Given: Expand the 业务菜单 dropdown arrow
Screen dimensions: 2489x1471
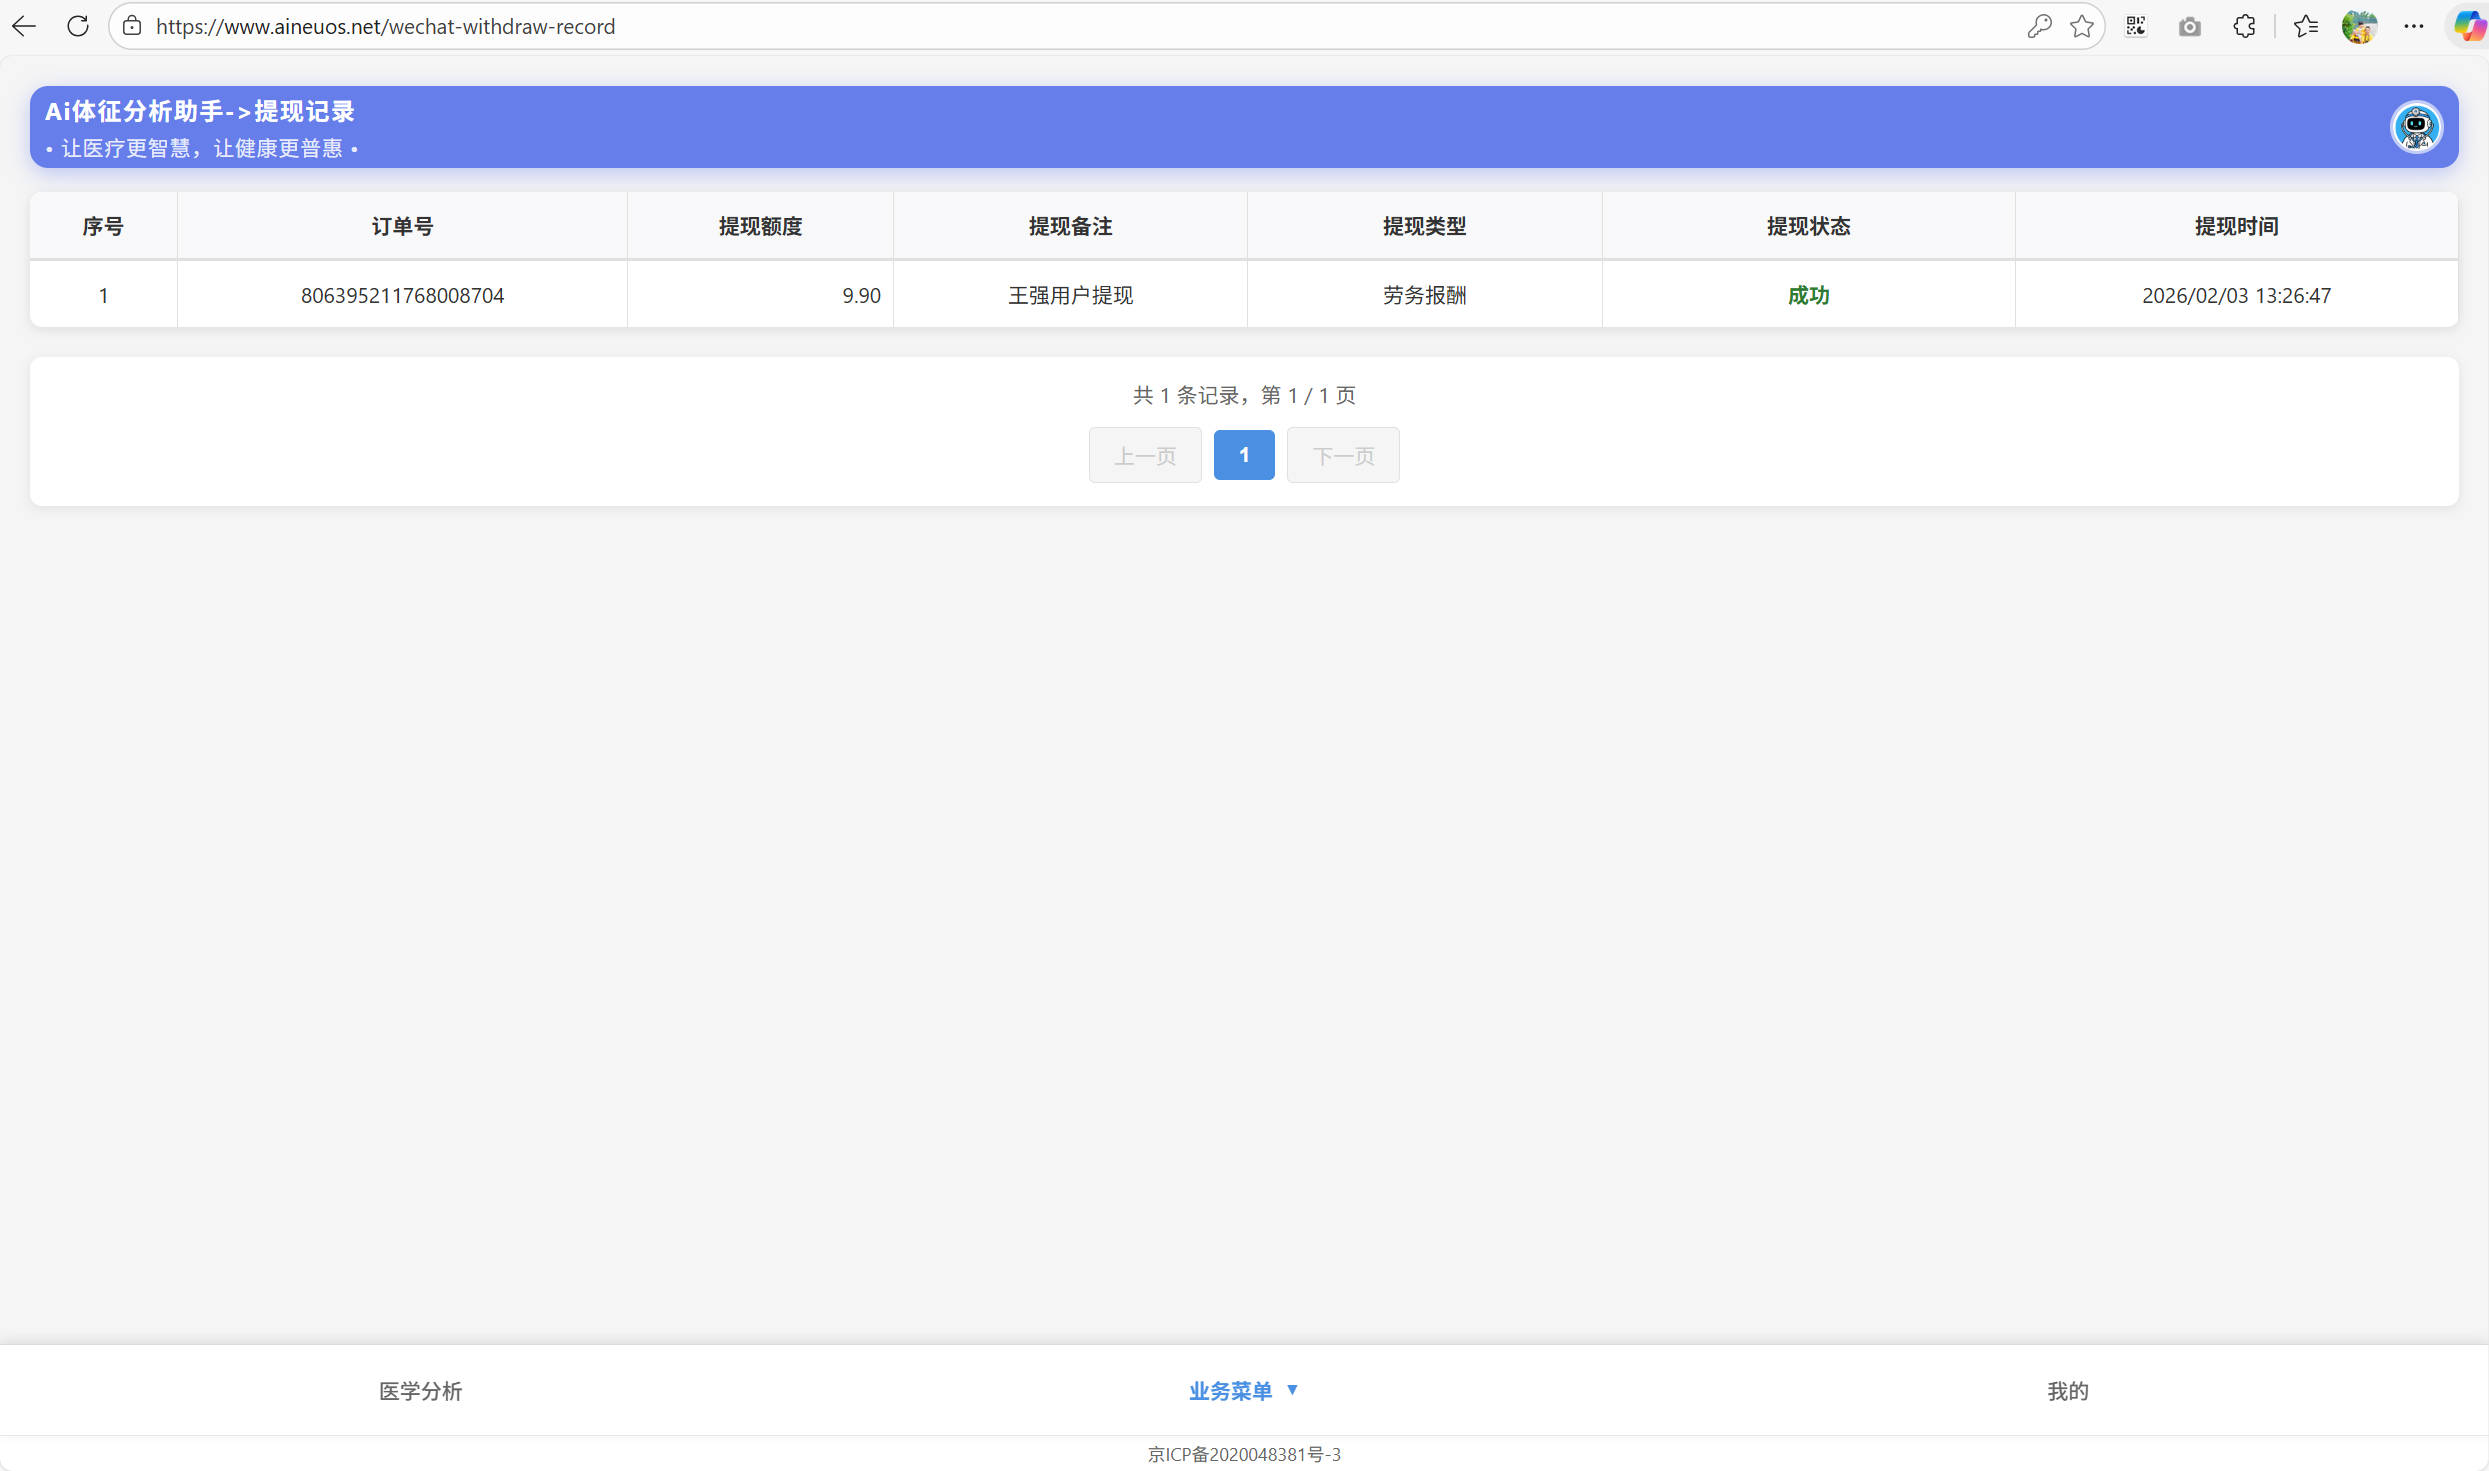Looking at the screenshot, I should [x=1292, y=1390].
